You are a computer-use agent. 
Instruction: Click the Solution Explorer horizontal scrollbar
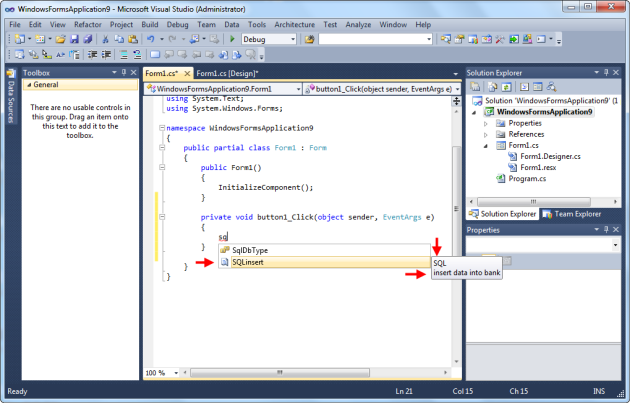(x=535, y=200)
